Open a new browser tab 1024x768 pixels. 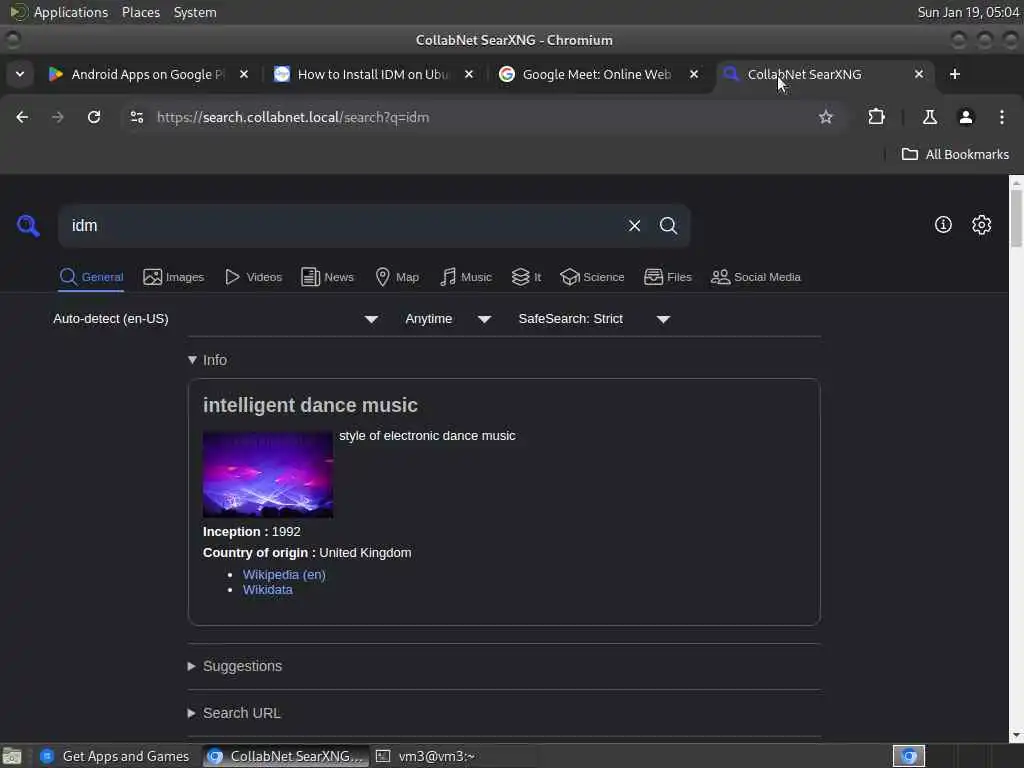point(954,74)
